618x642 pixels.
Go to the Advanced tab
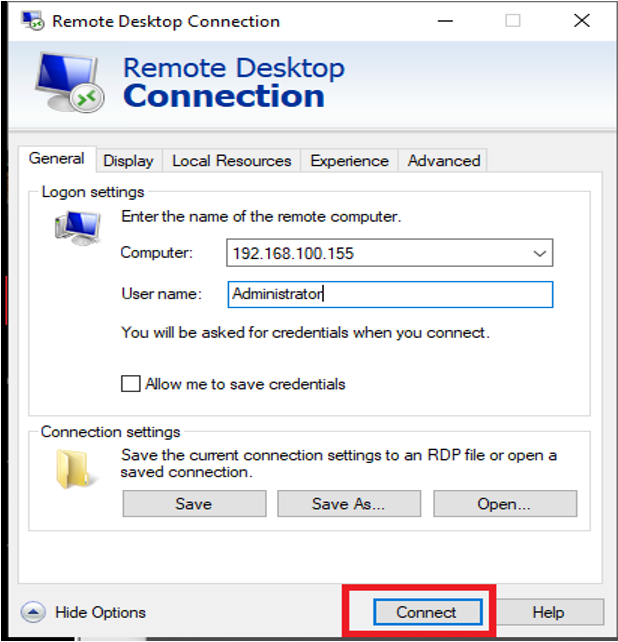pyautogui.click(x=444, y=160)
